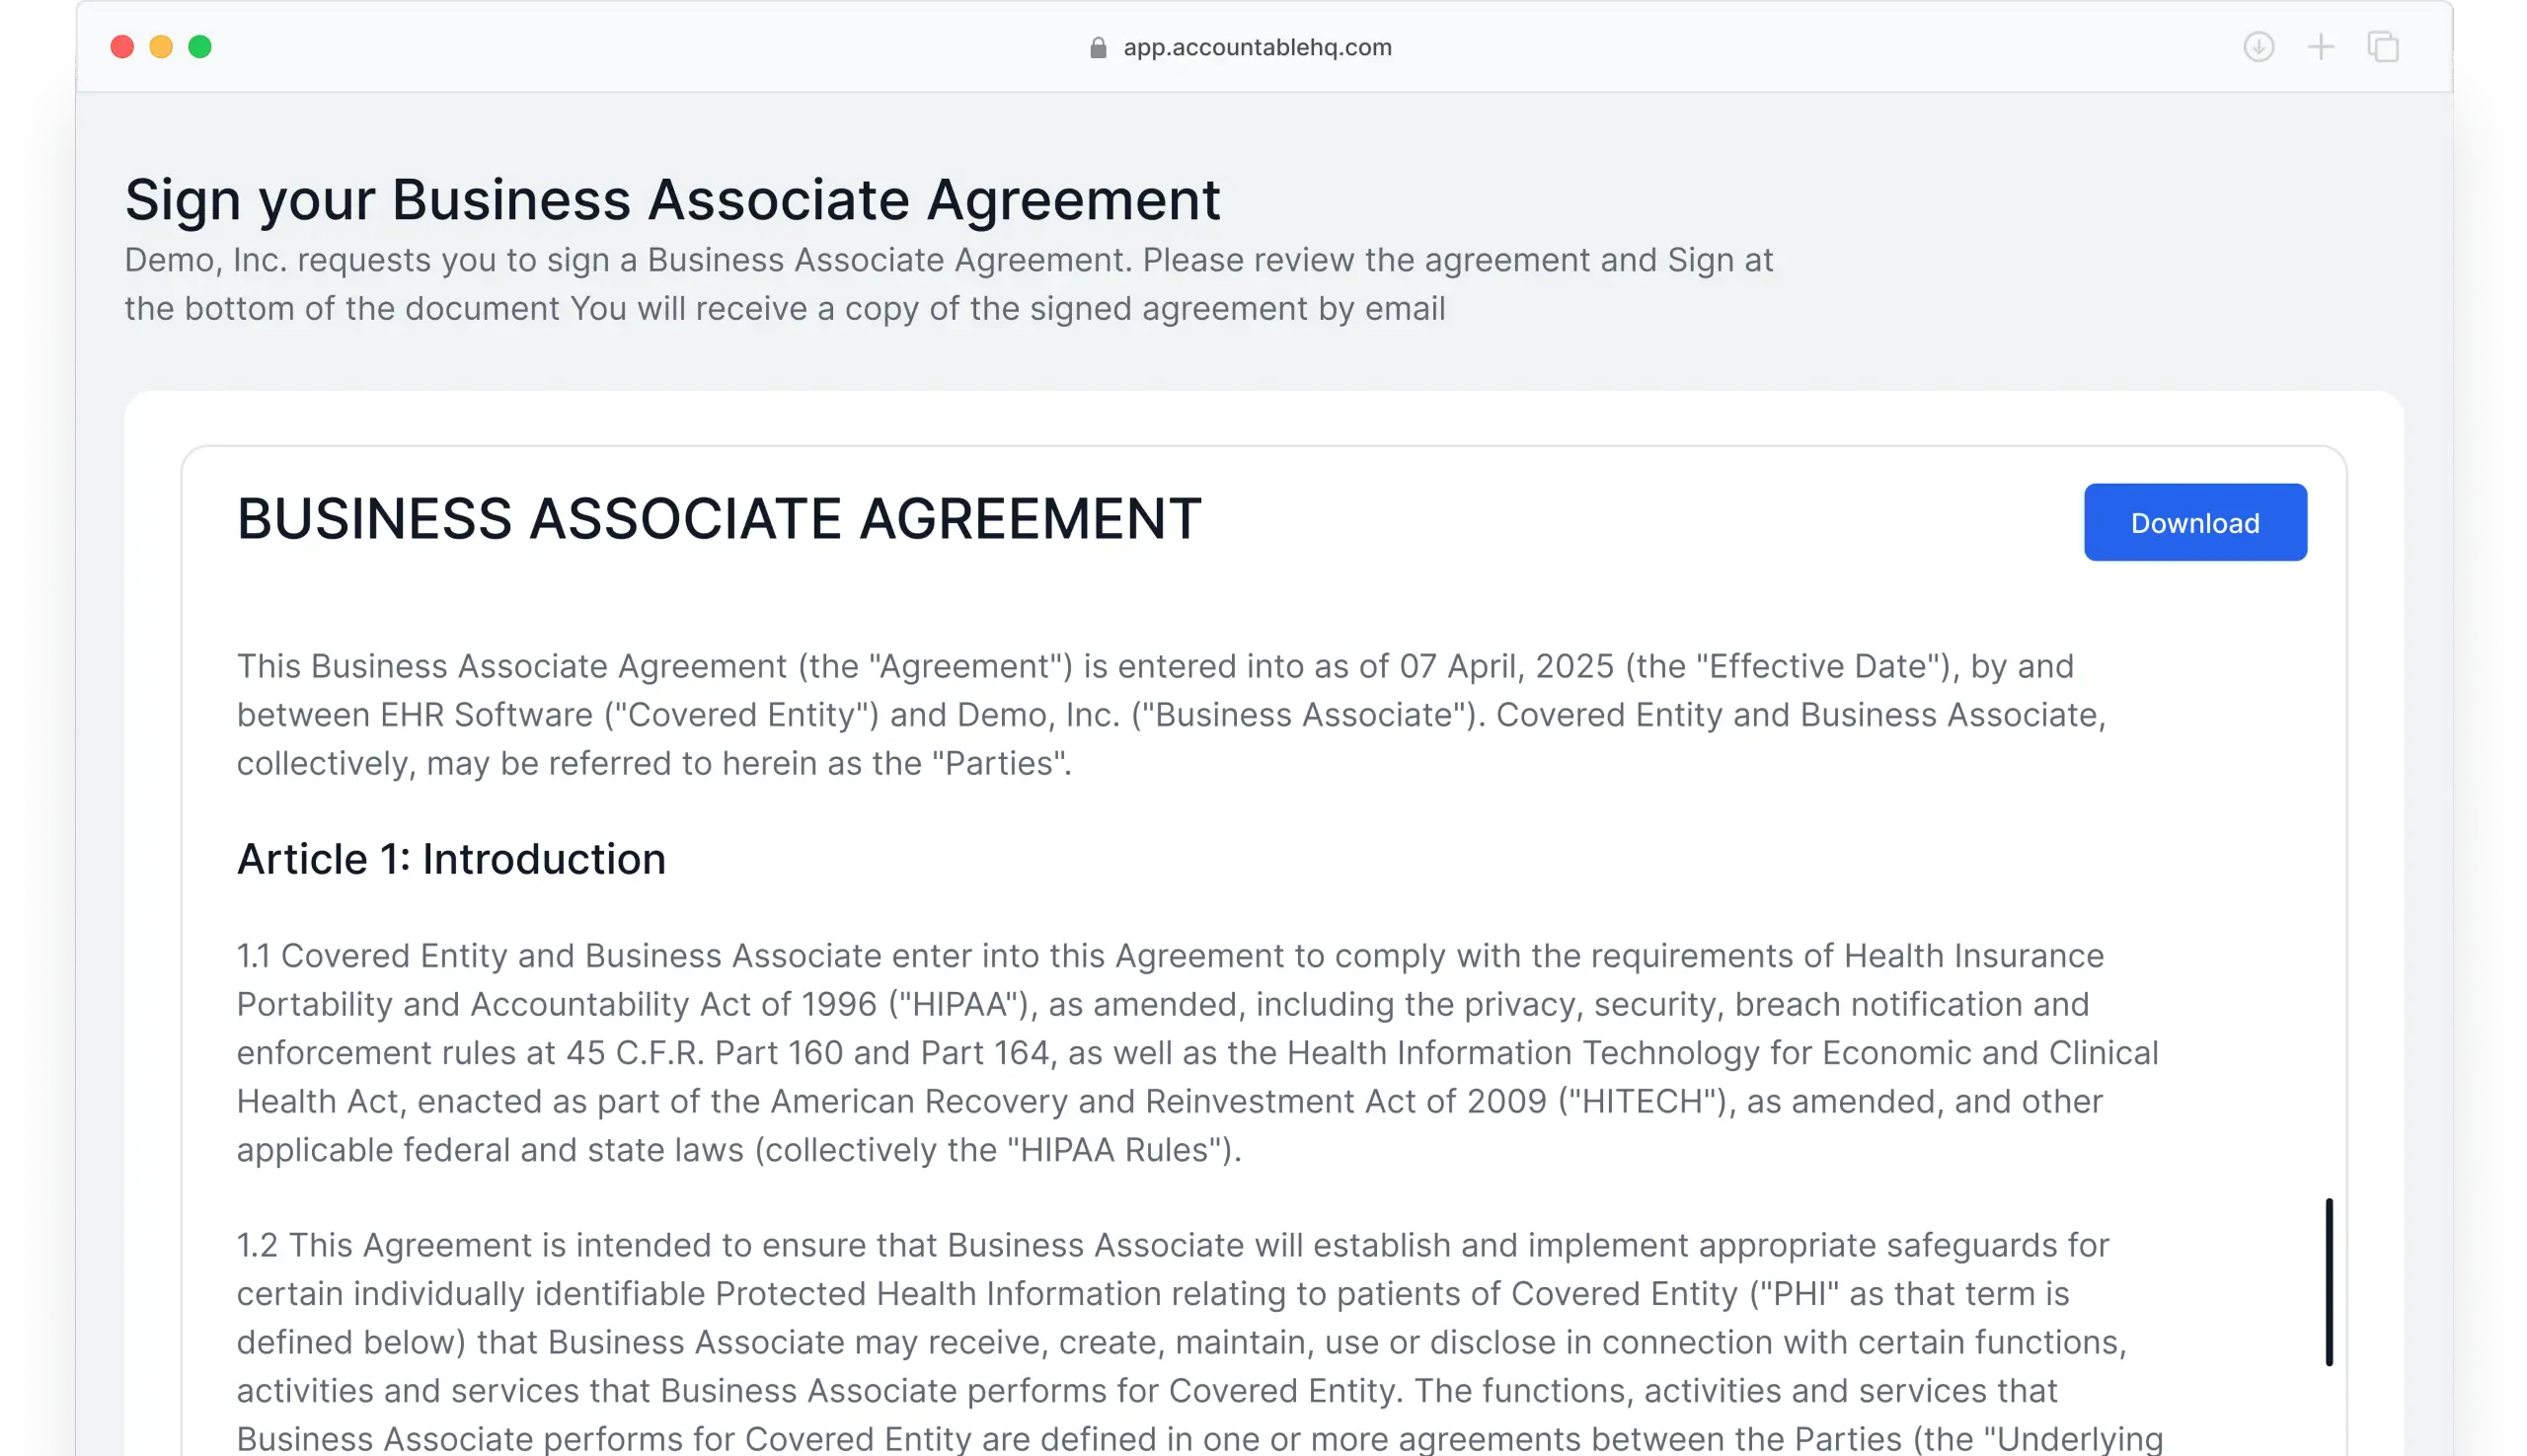This screenshot has width=2527, height=1456.
Task: Click the lock icon to view site security
Action: 1098,47
